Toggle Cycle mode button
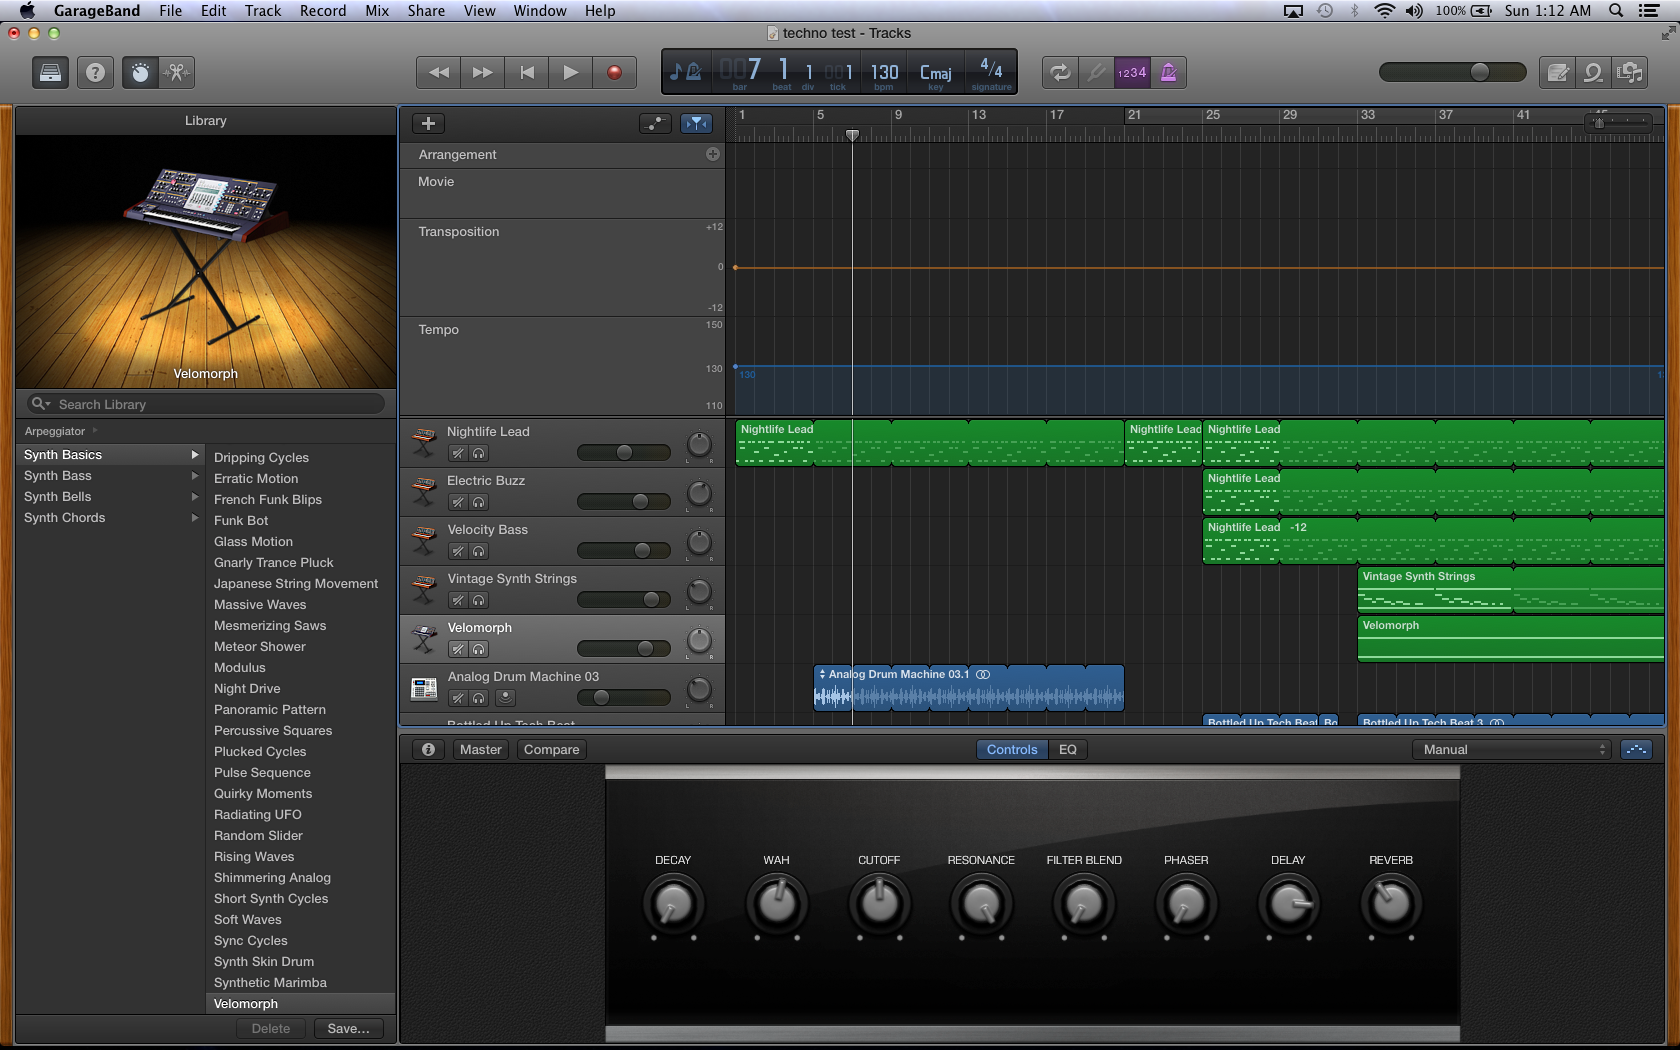The image size is (1680, 1050). click(x=1060, y=72)
